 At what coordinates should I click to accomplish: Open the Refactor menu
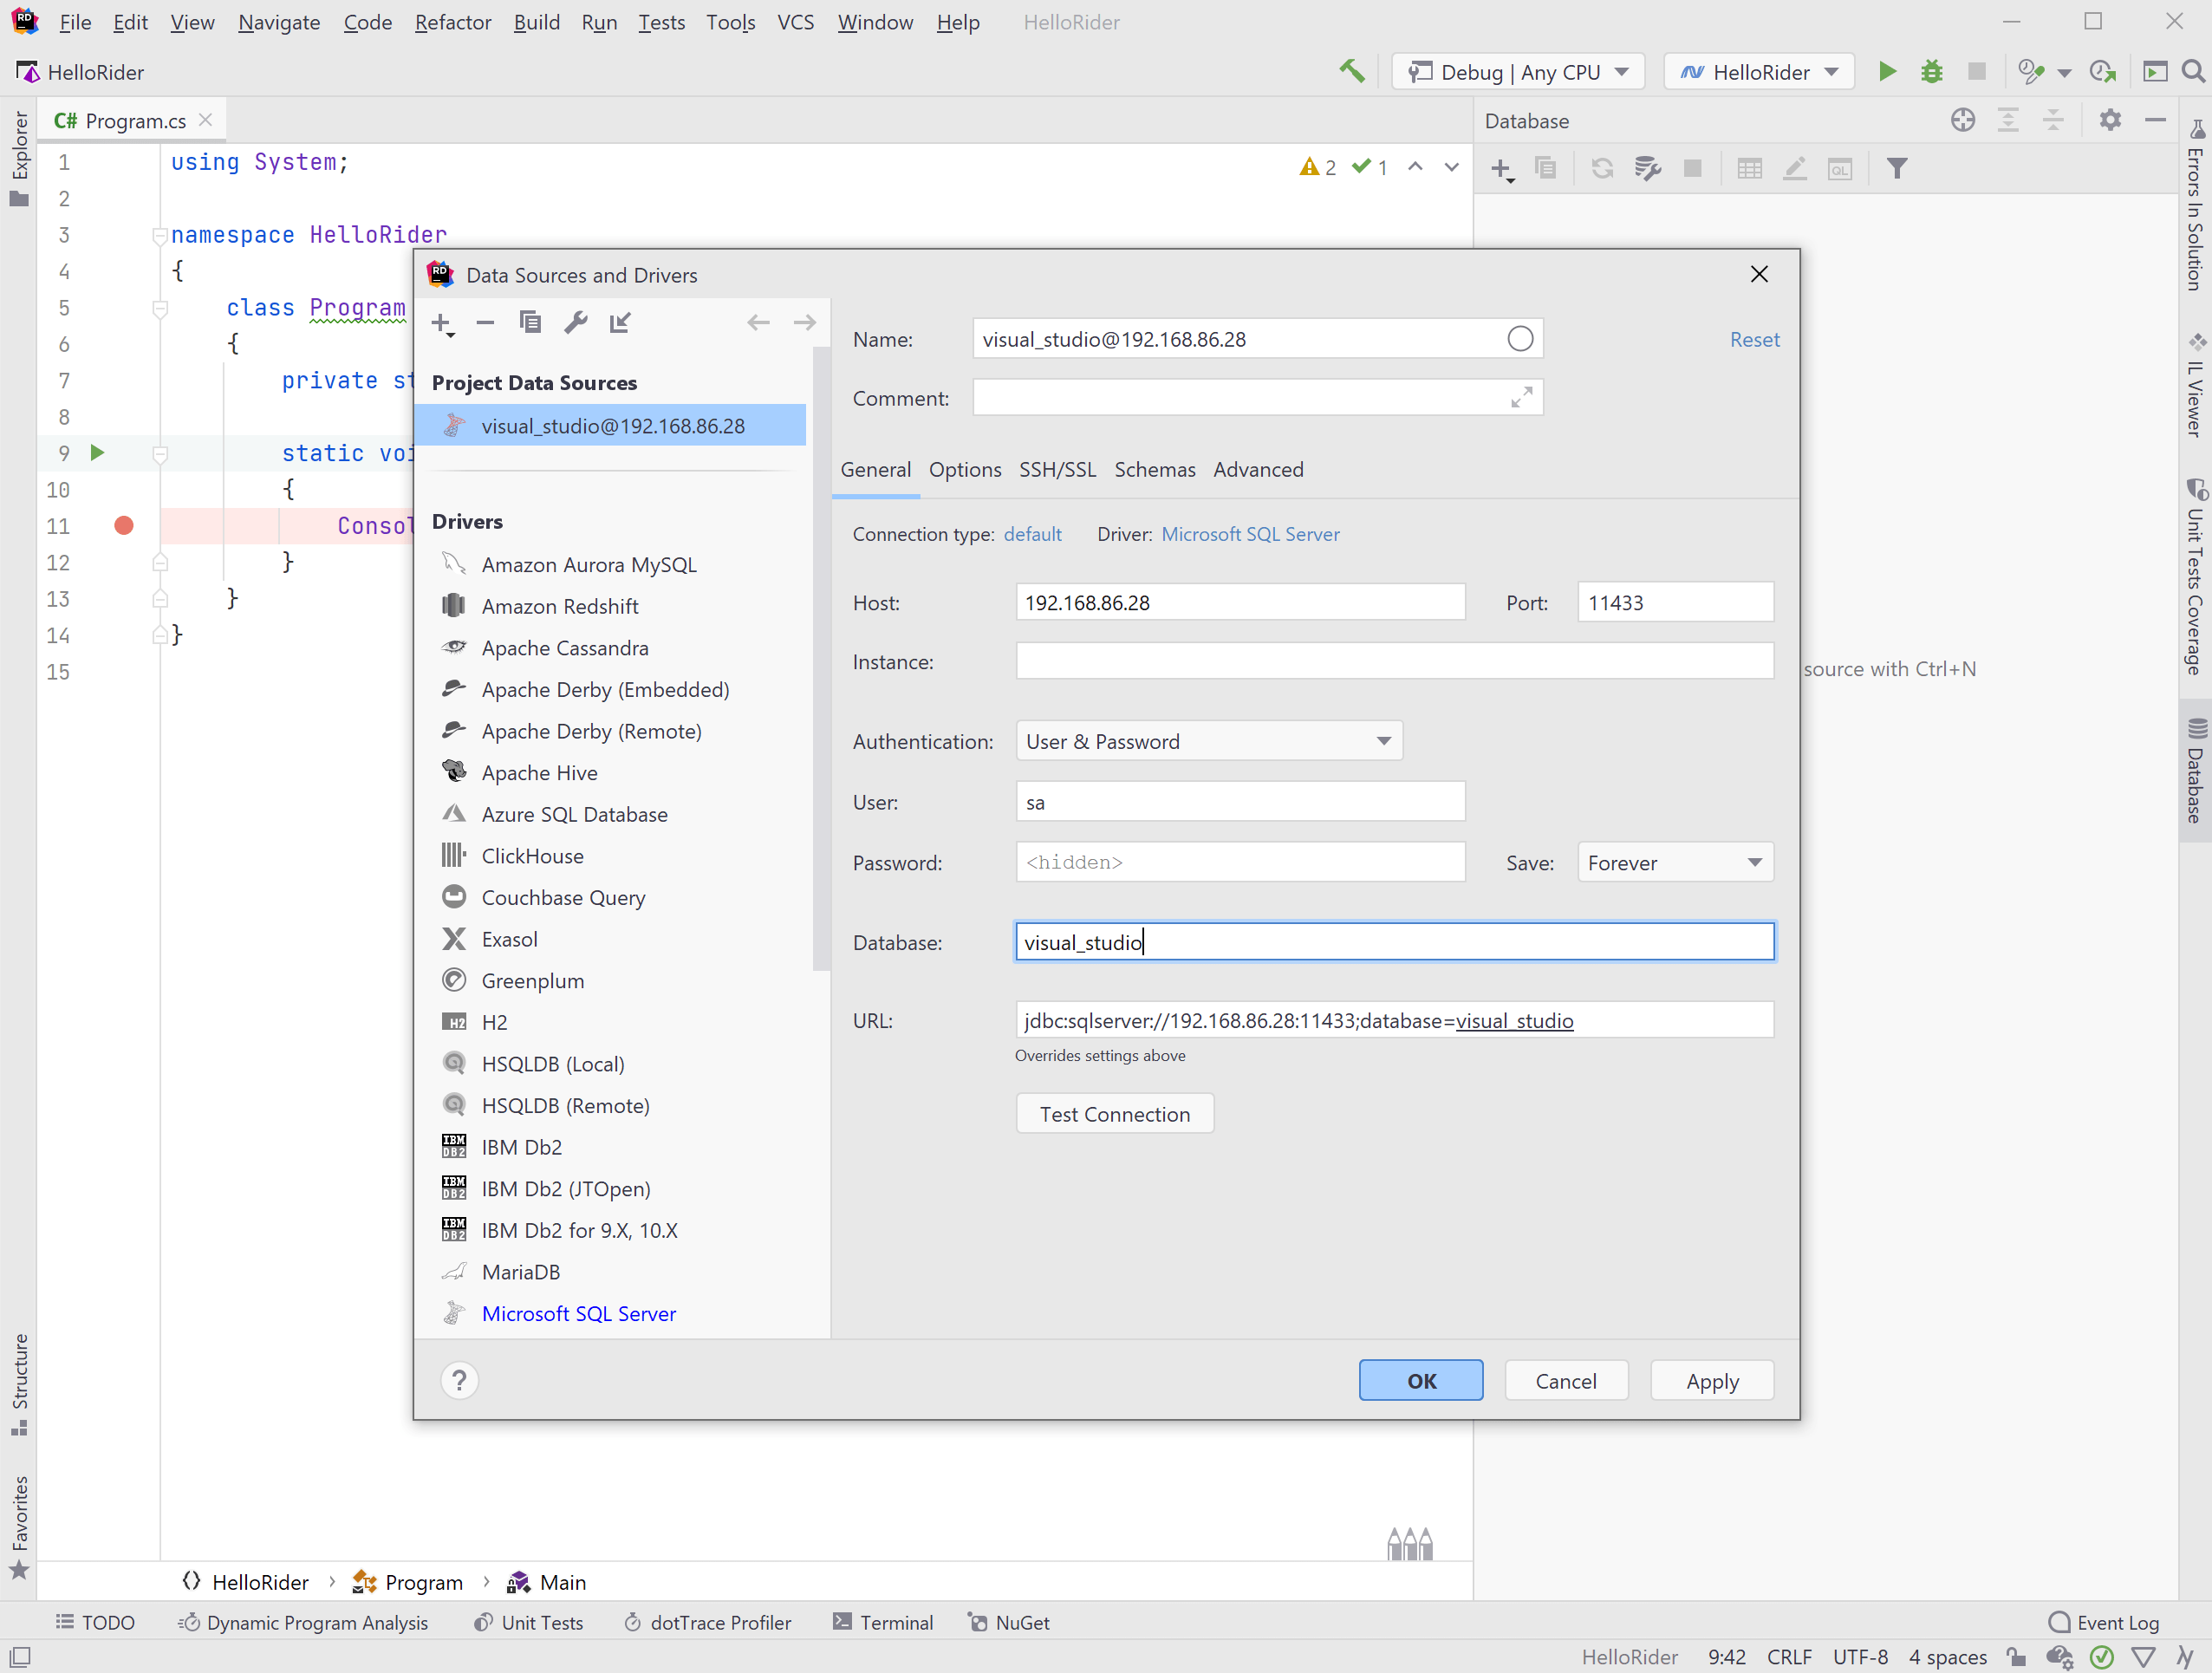pos(452,22)
